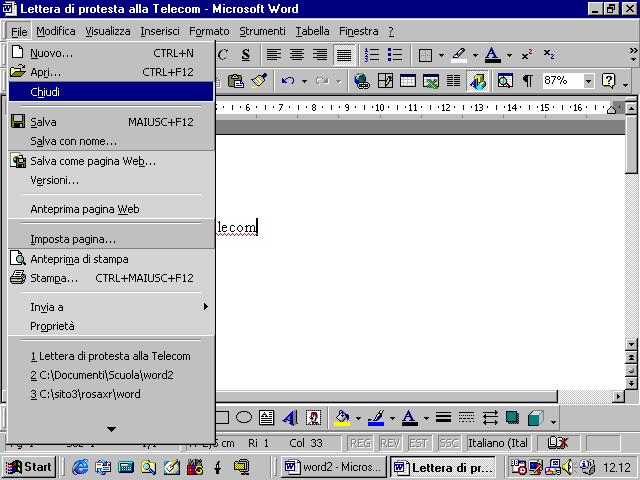
Task: Open the Document Map icon
Action: point(505,81)
